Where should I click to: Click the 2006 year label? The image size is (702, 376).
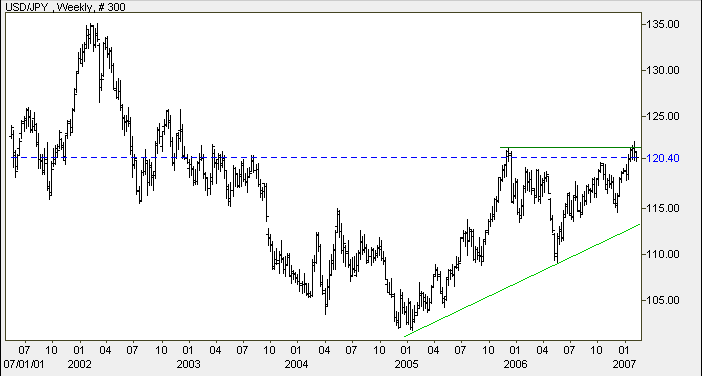[515, 364]
